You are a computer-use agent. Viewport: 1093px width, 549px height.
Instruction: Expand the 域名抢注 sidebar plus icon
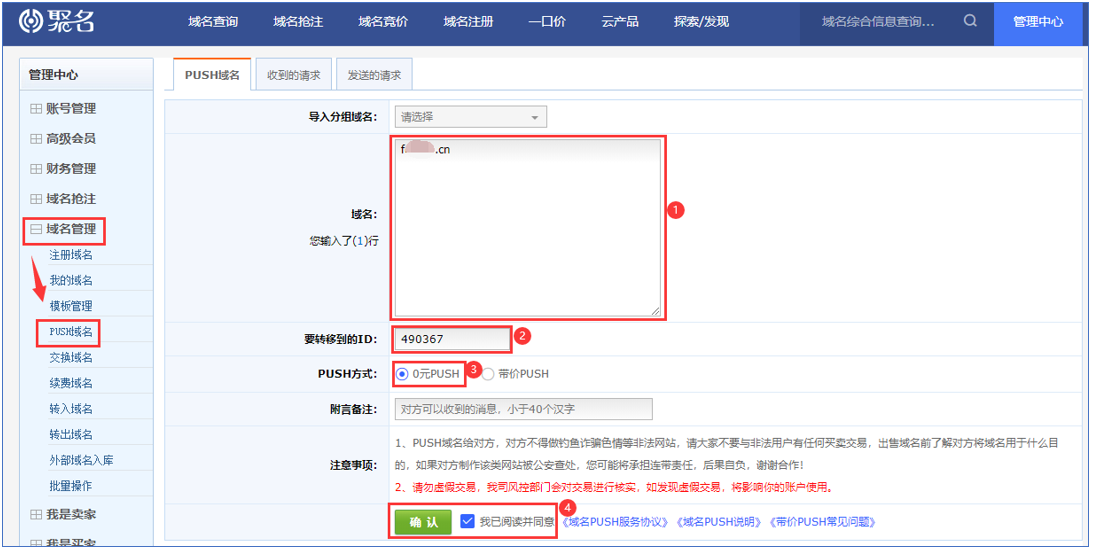[36, 199]
